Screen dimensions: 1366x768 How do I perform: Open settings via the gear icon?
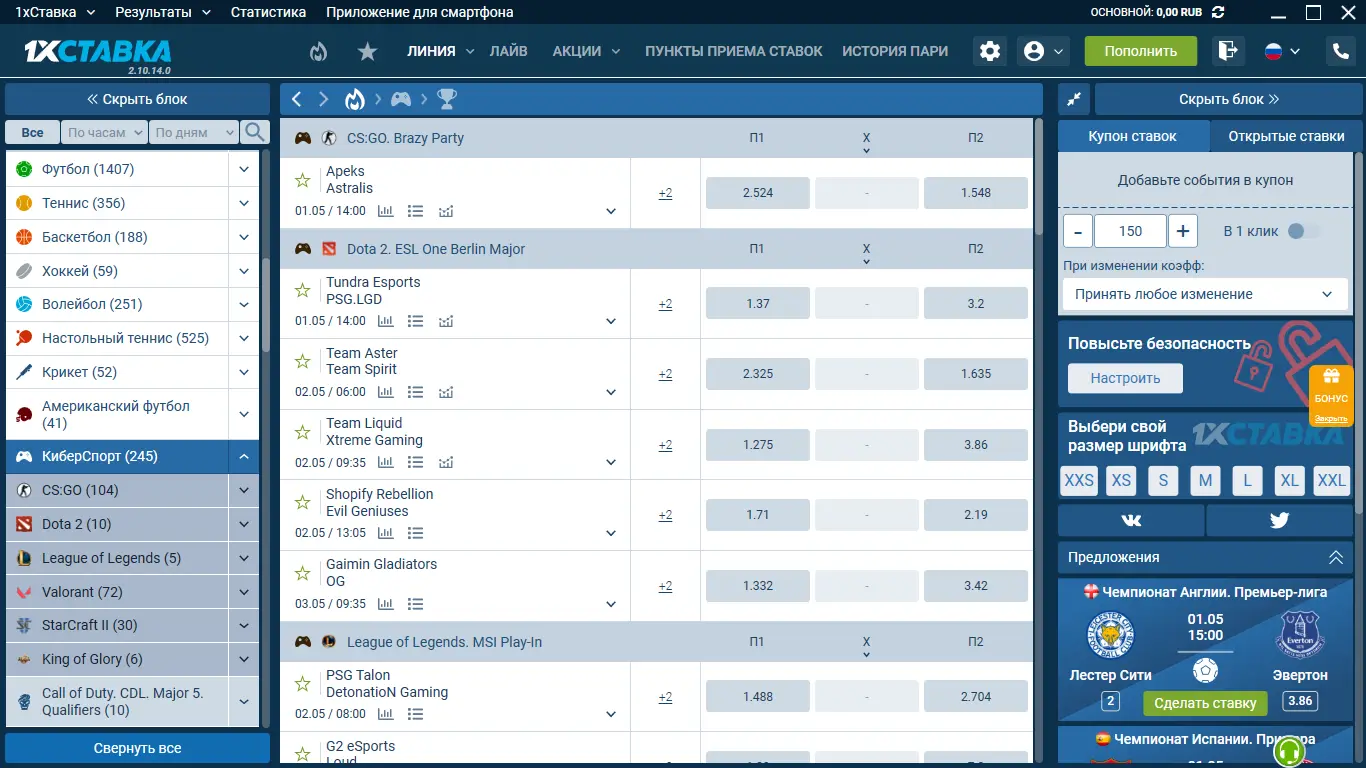[x=990, y=51]
